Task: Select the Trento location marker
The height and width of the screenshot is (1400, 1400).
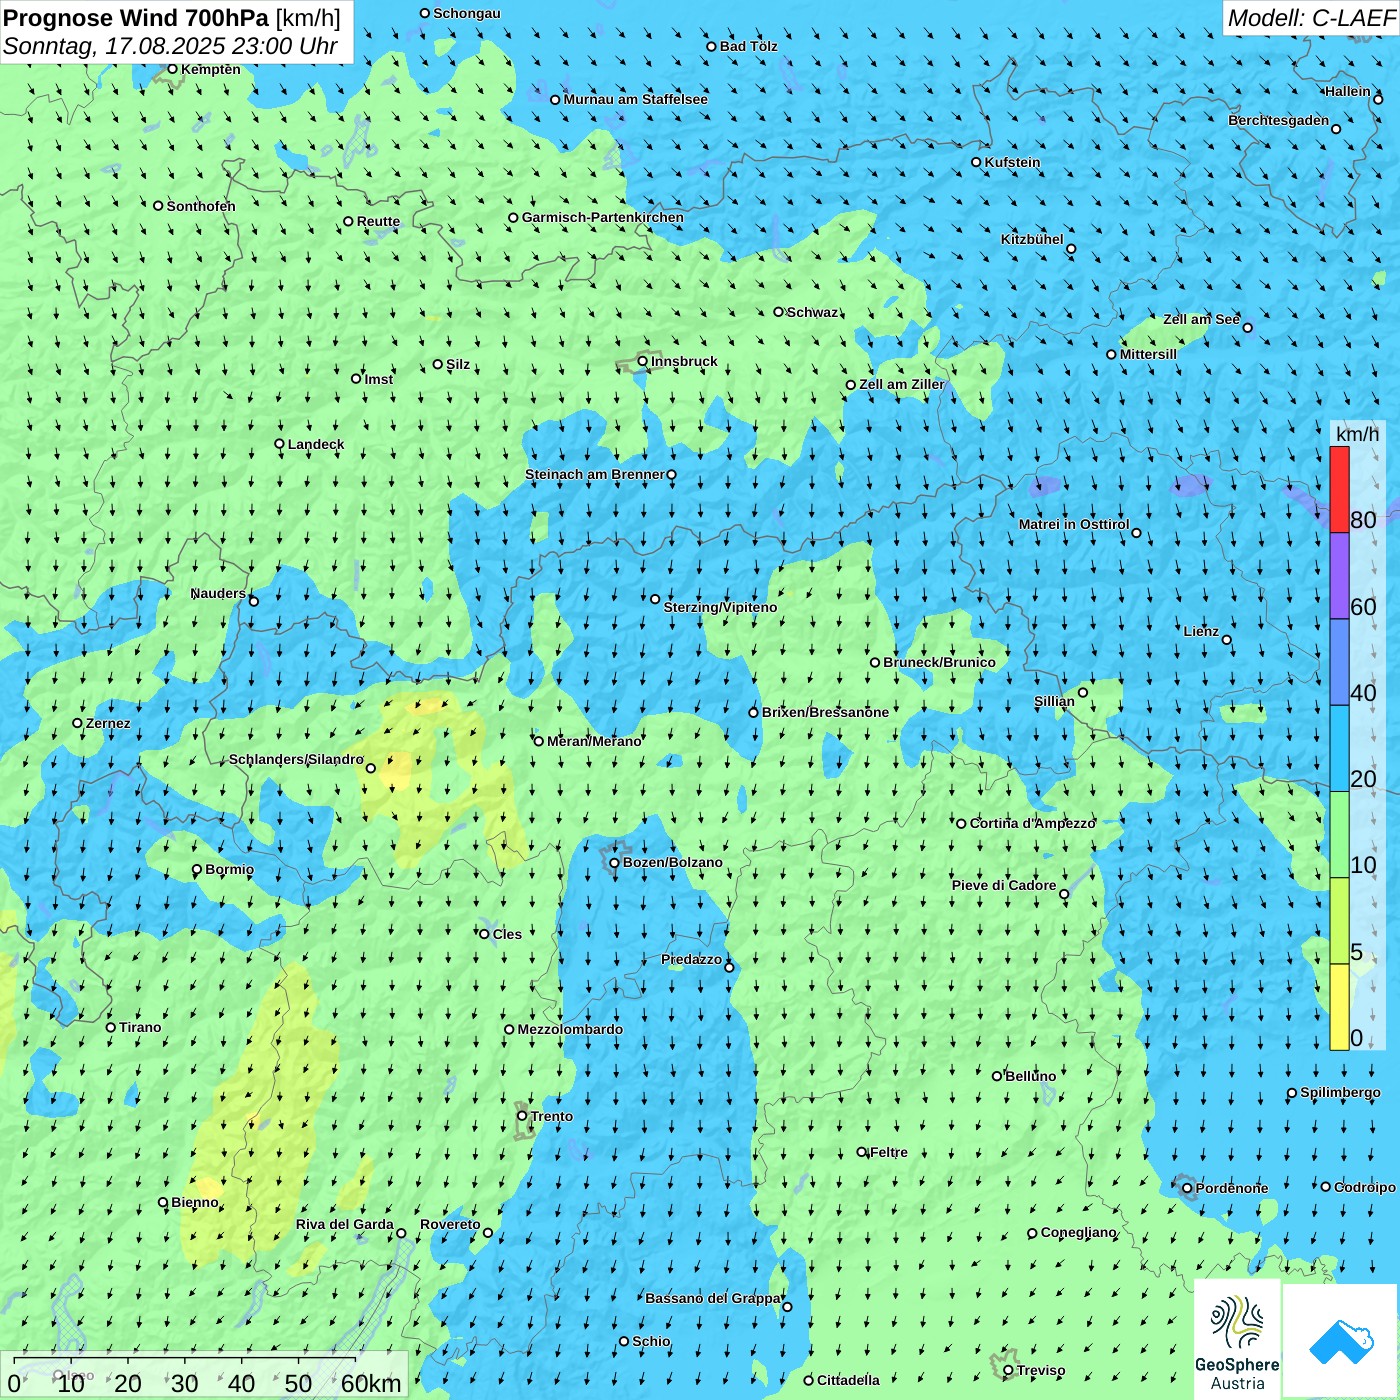Action: [x=522, y=1116]
